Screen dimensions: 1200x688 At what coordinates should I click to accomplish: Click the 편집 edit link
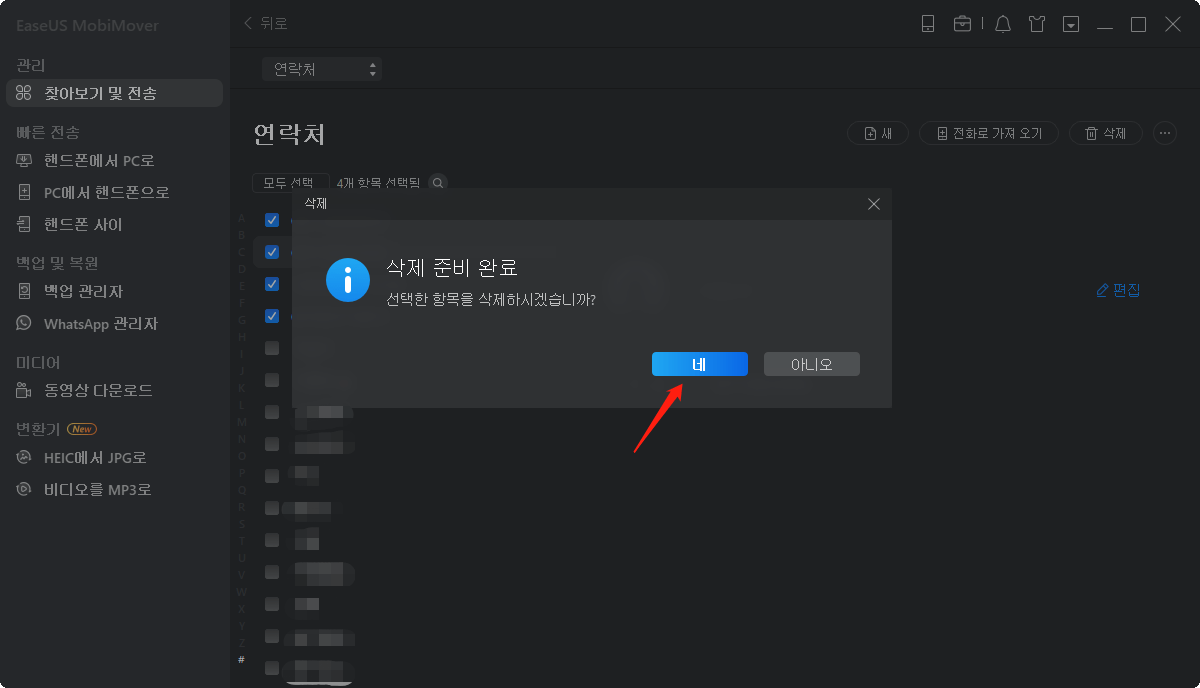click(1117, 288)
